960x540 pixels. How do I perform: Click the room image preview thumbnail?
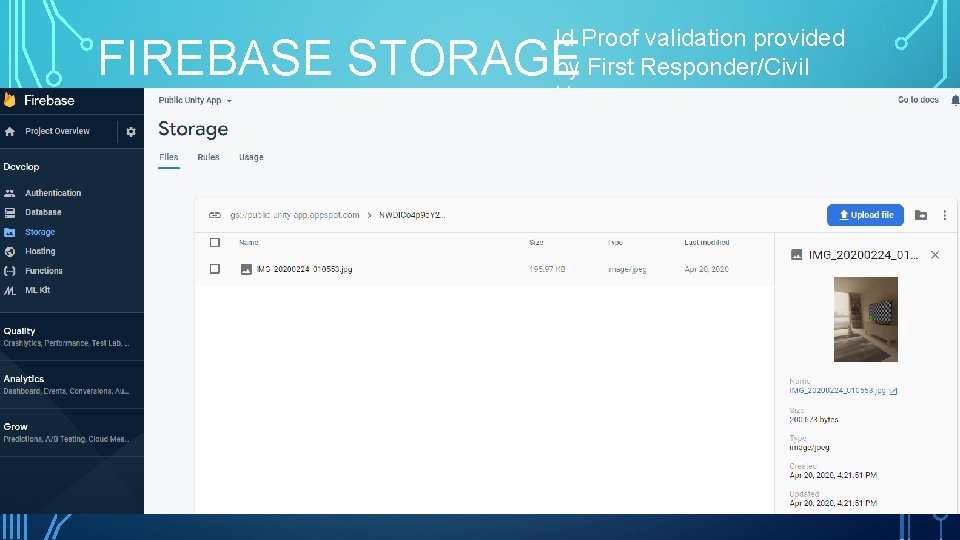tap(866, 320)
